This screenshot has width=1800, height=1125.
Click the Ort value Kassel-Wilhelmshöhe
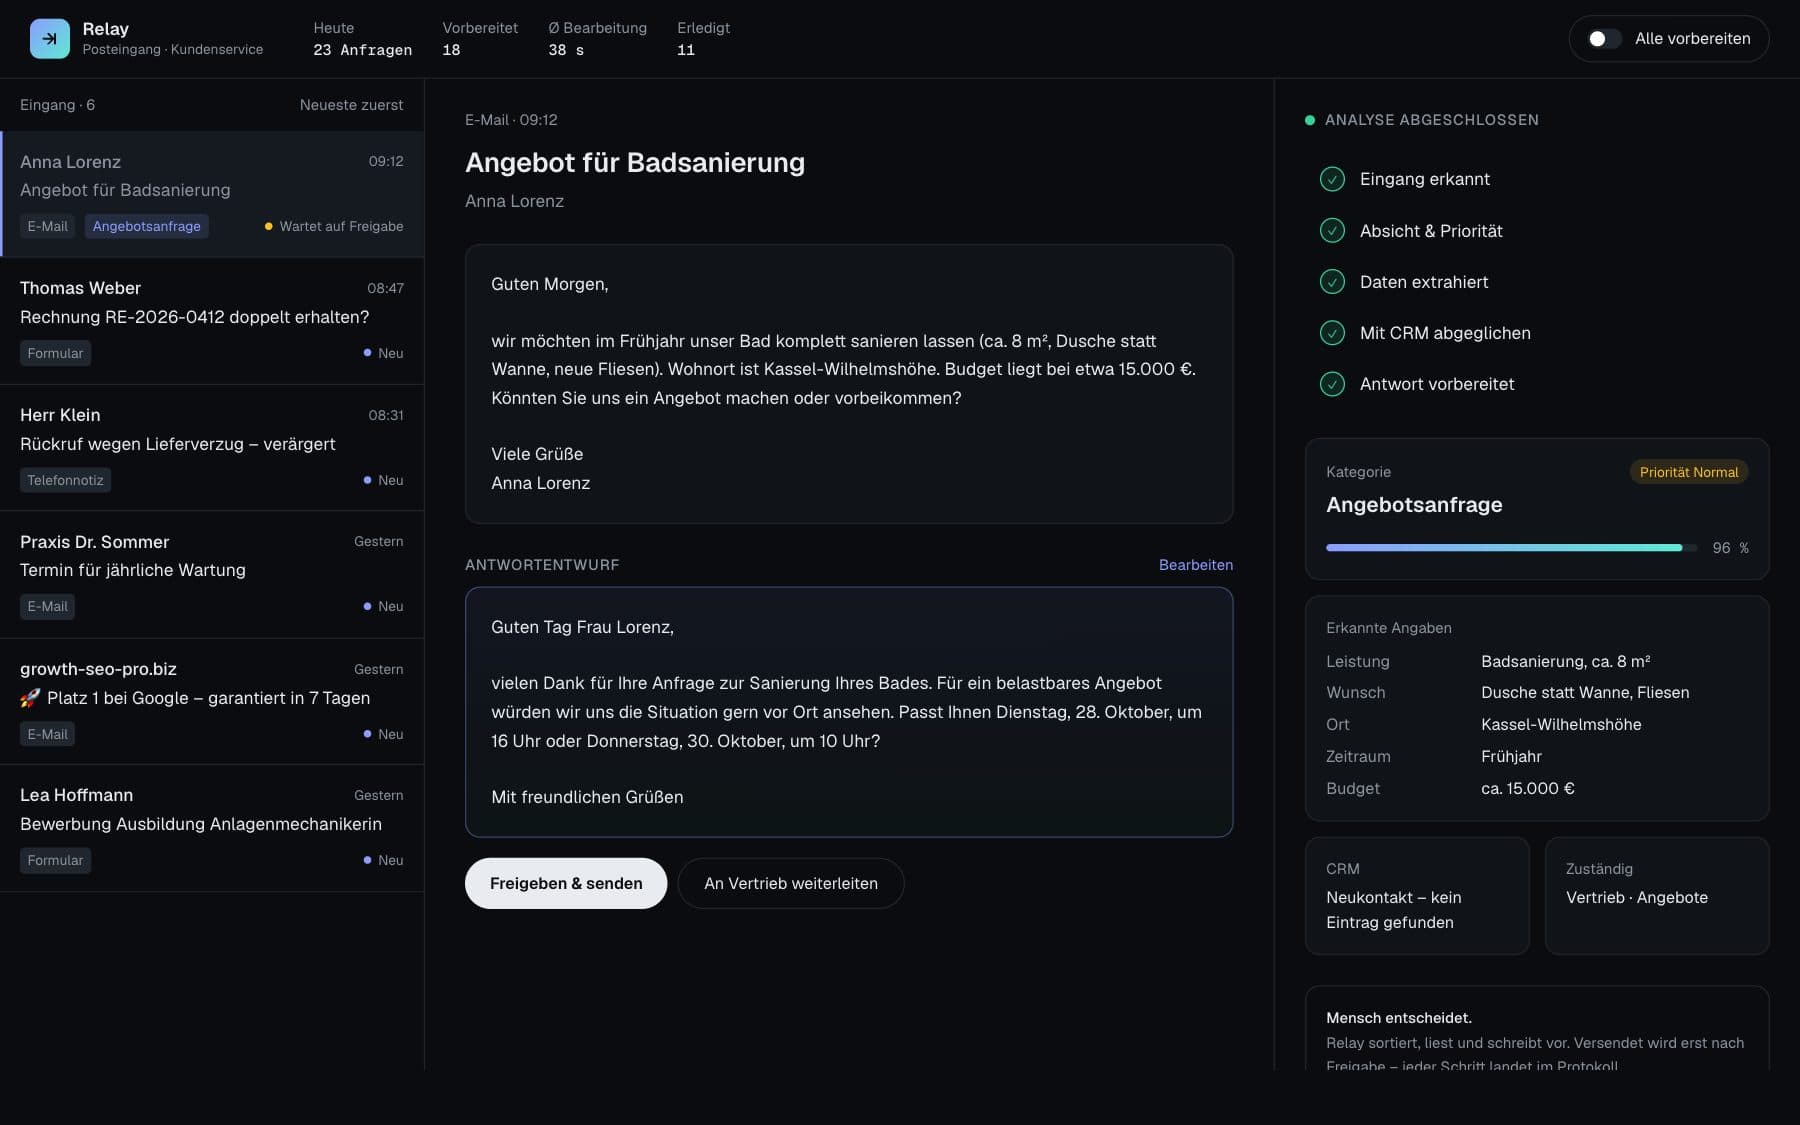pos(1561,724)
